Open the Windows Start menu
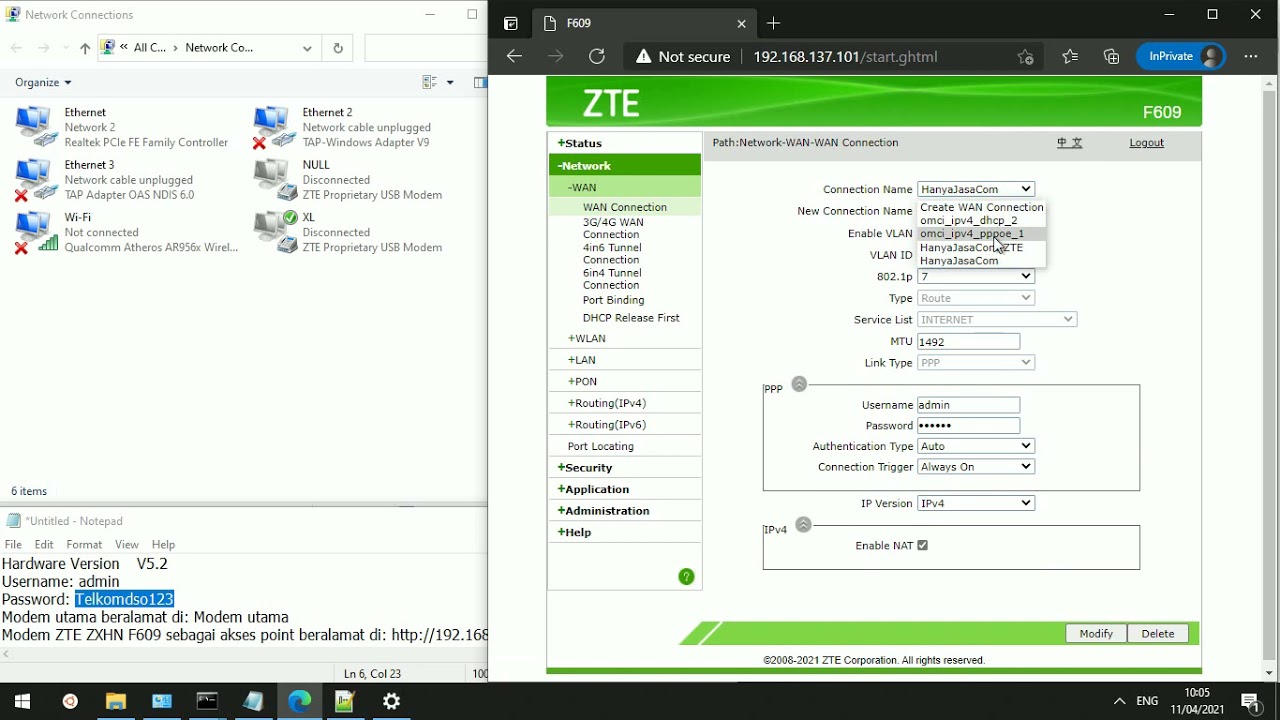 point(22,701)
